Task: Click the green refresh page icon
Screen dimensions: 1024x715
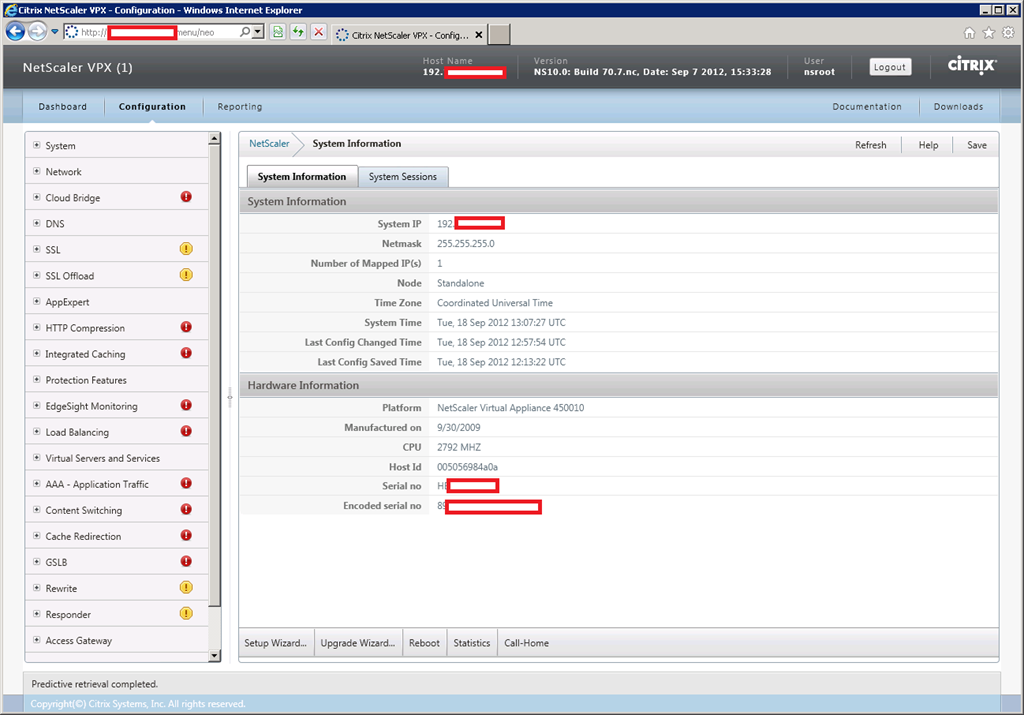Action: point(298,32)
